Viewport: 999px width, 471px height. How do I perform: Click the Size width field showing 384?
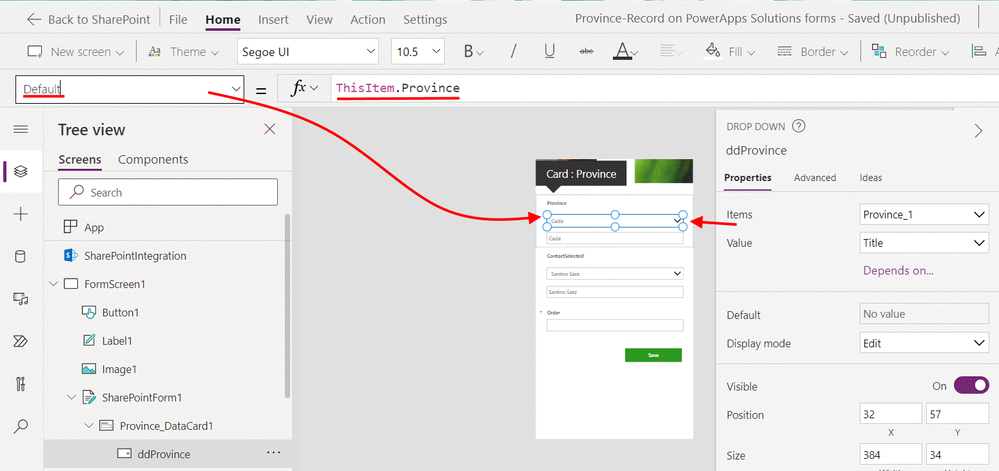(x=891, y=456)
